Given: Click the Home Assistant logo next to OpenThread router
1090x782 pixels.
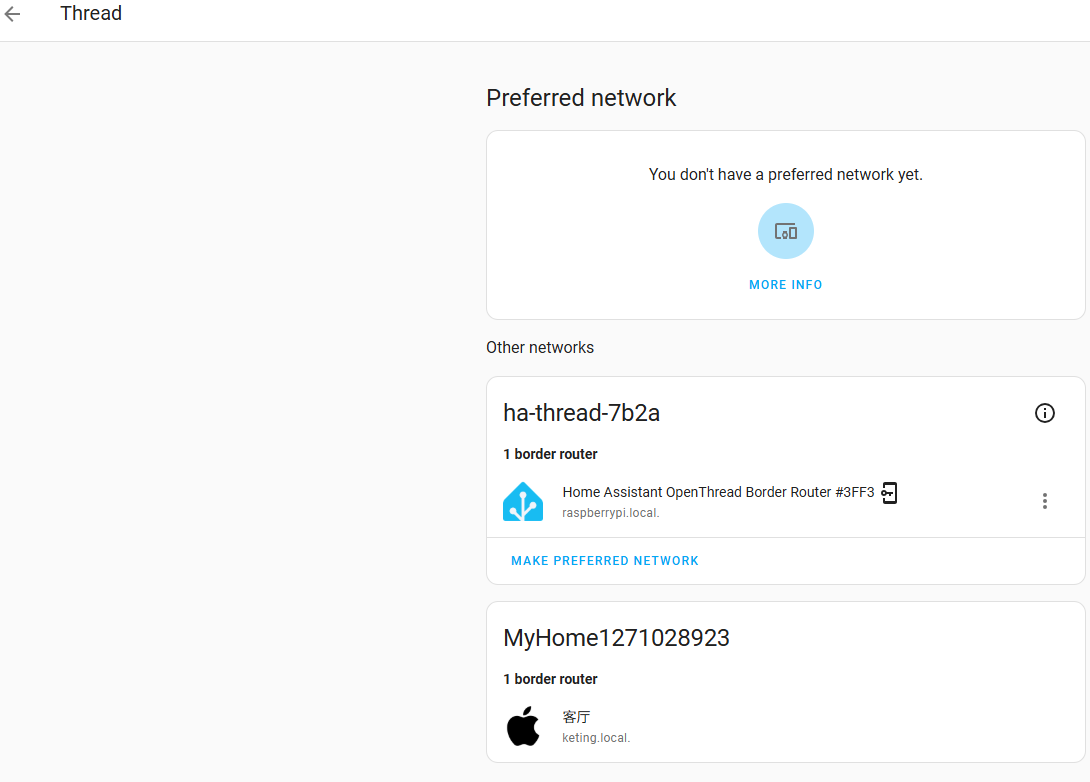Looking at the screenshot, I should click(523, 501).
